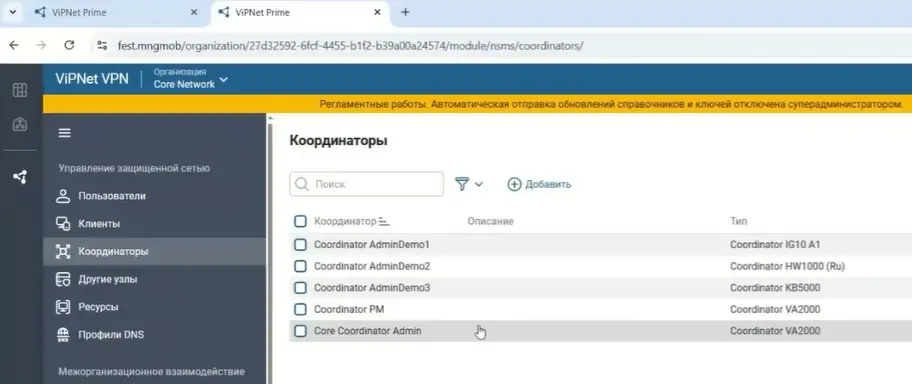Image resolution: width=912 pixels, height=384 pixels.
Task: Open Пользователи in the sidebar menu
Action: [154, 196]
